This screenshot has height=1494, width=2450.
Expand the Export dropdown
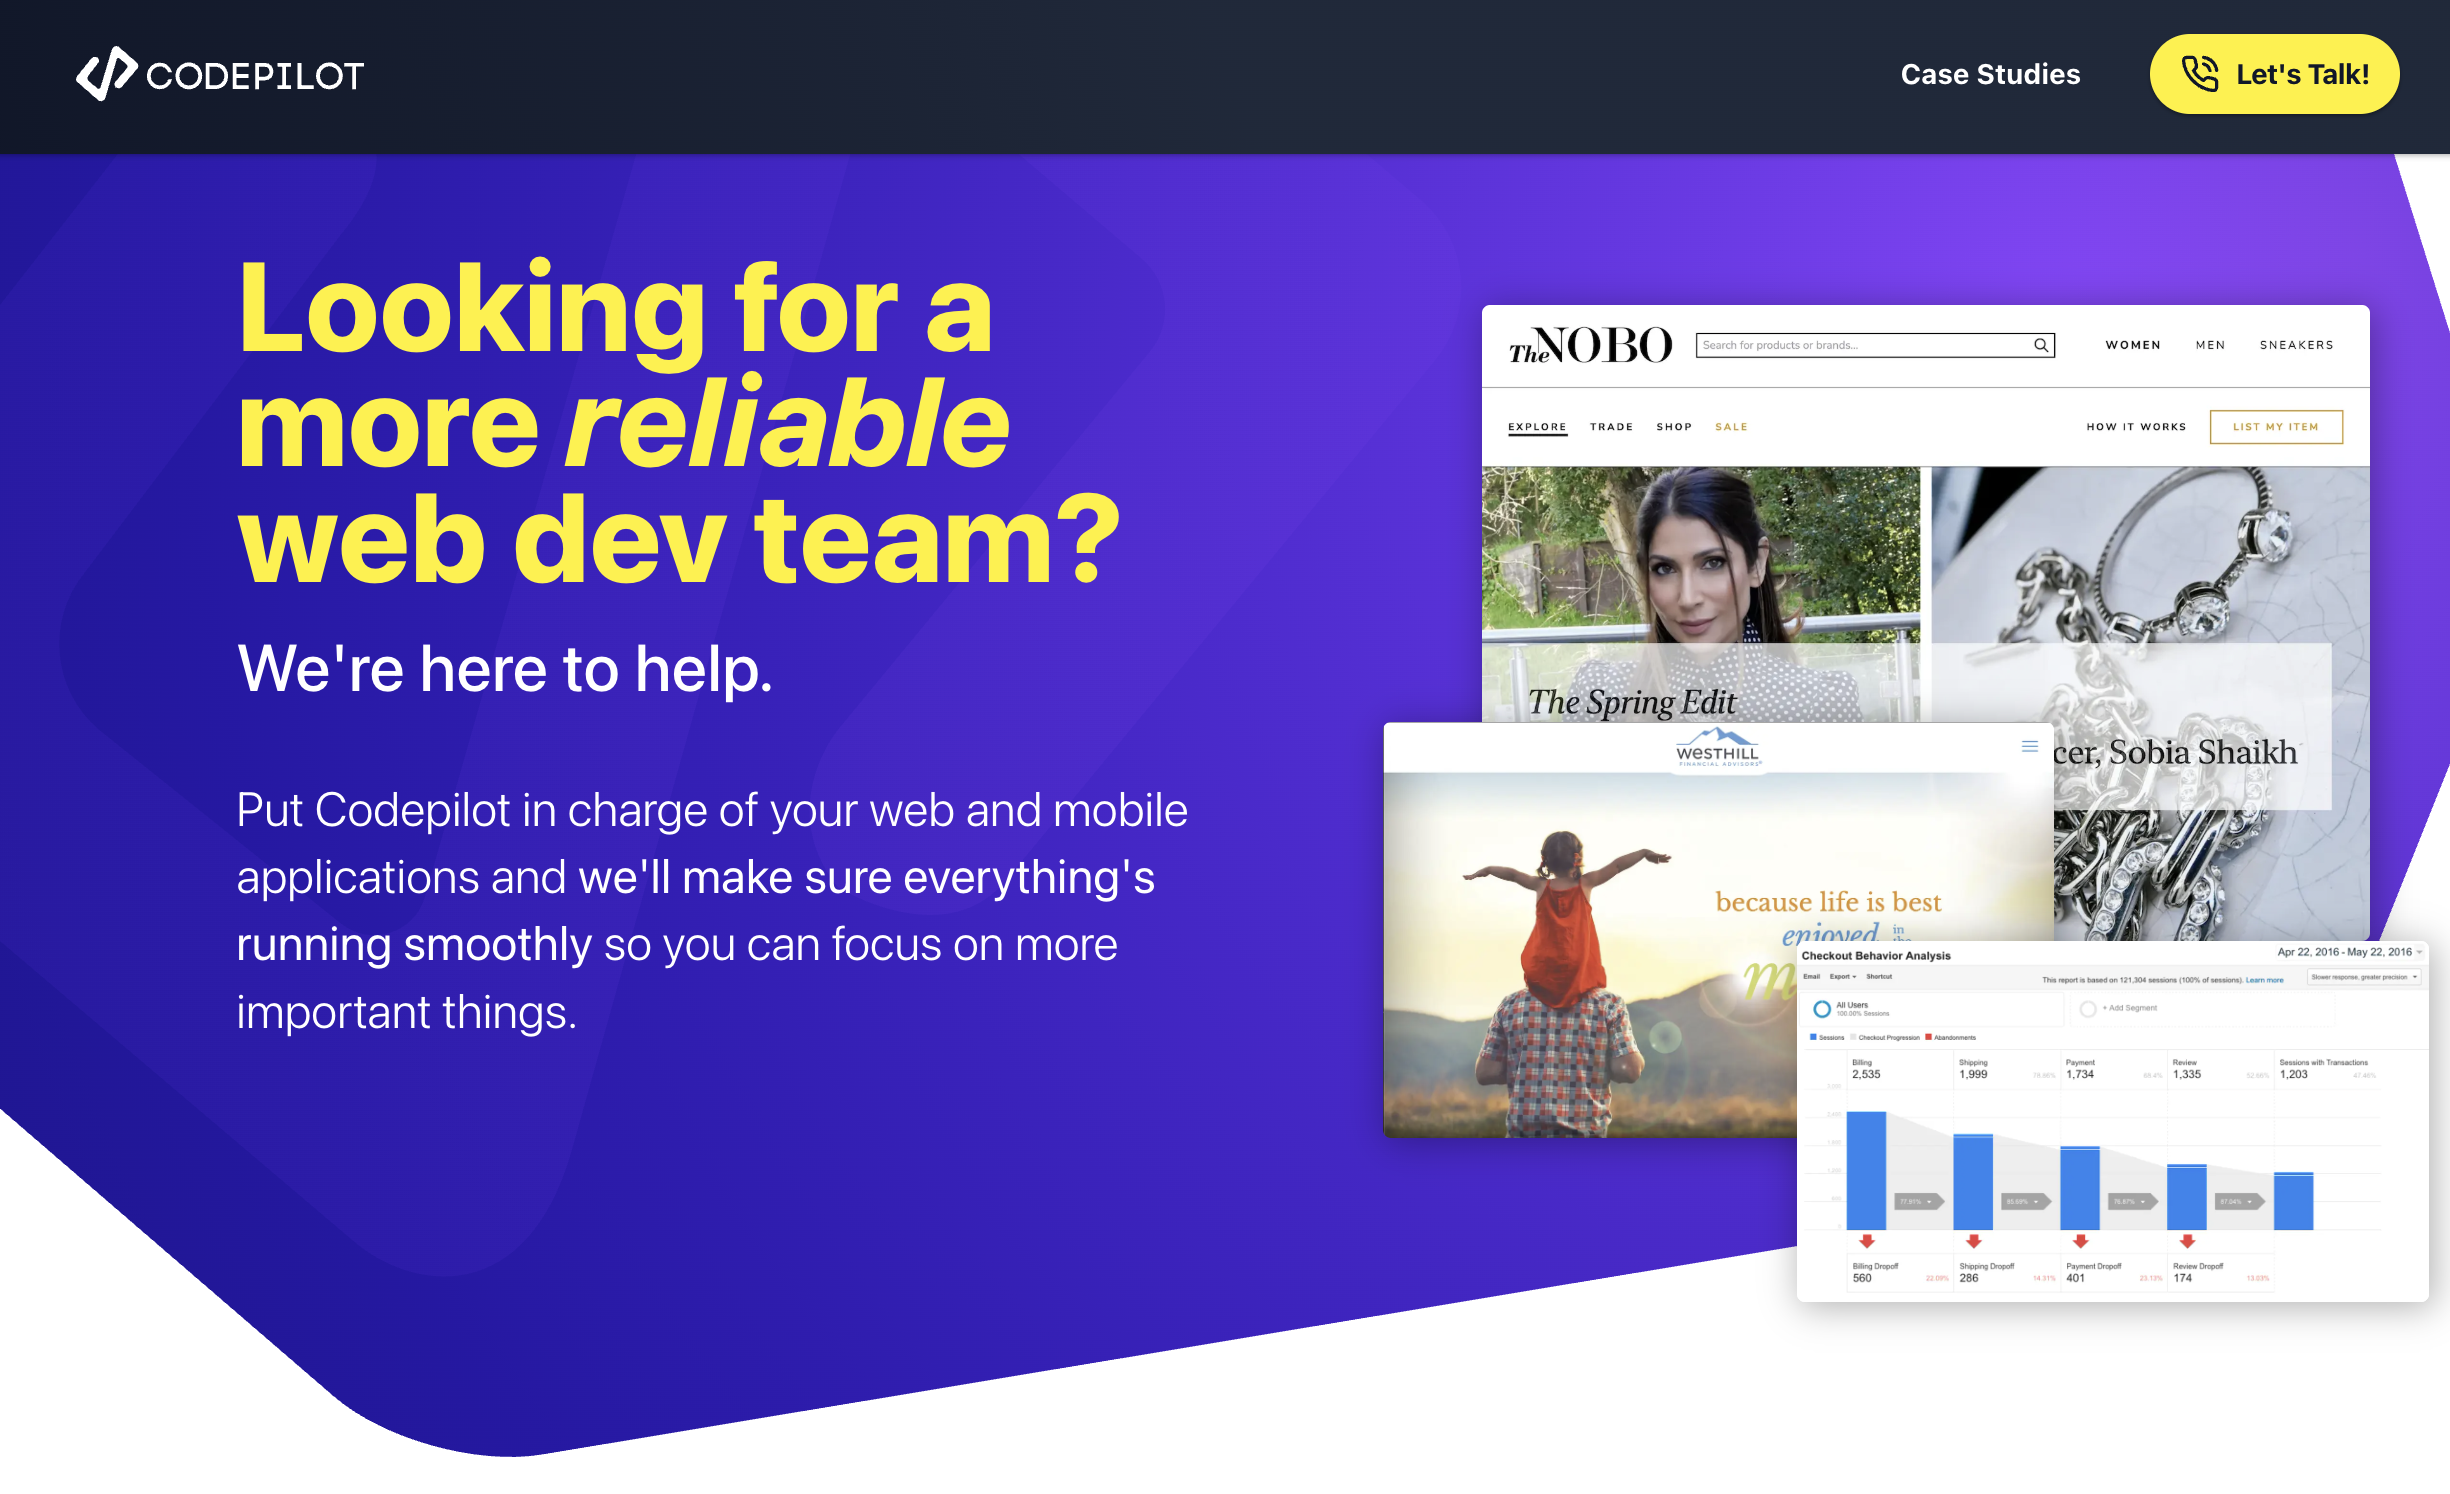pos(1843,977)
